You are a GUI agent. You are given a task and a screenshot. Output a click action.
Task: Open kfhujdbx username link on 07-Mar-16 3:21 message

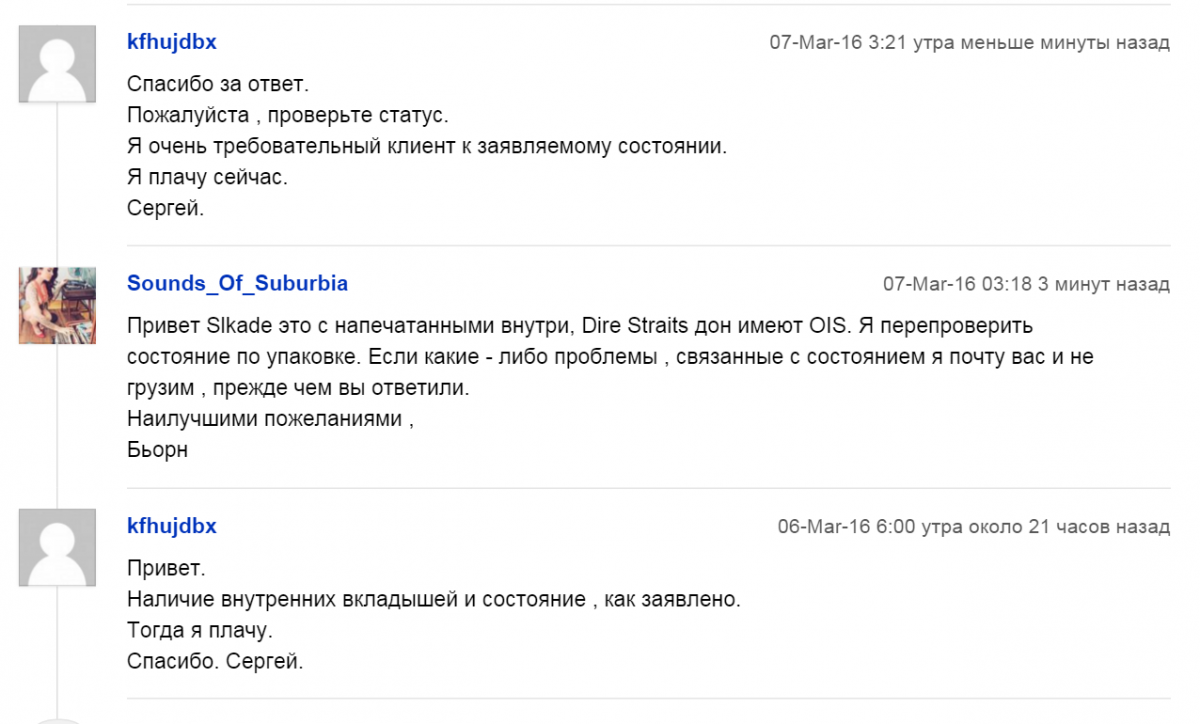(x=172, y=42)
